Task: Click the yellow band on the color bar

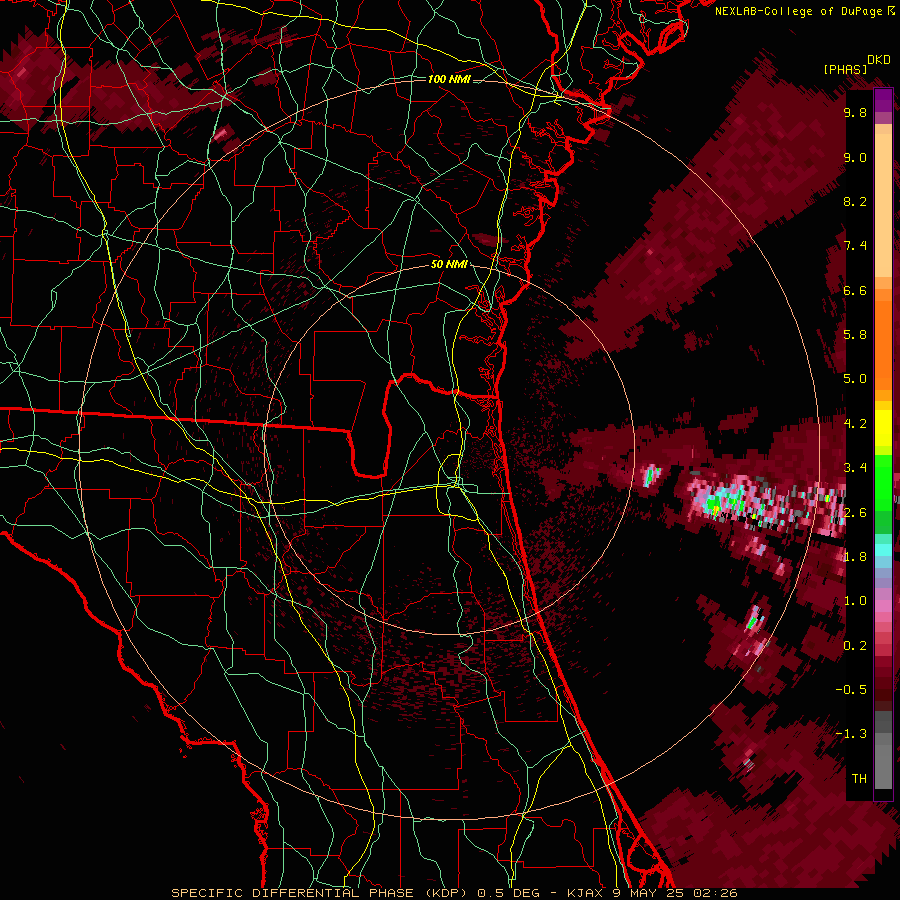Action: click(x=883, y=428)
